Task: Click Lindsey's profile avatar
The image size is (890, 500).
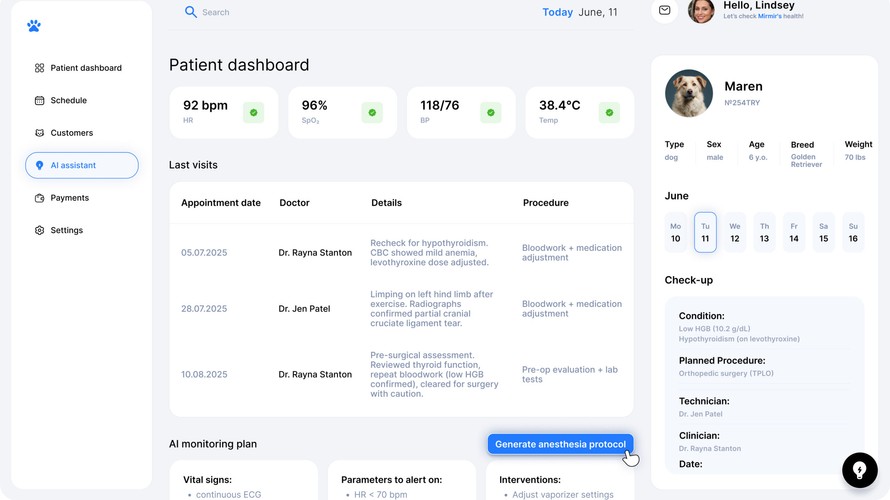Action: click(x=701, y=11)
